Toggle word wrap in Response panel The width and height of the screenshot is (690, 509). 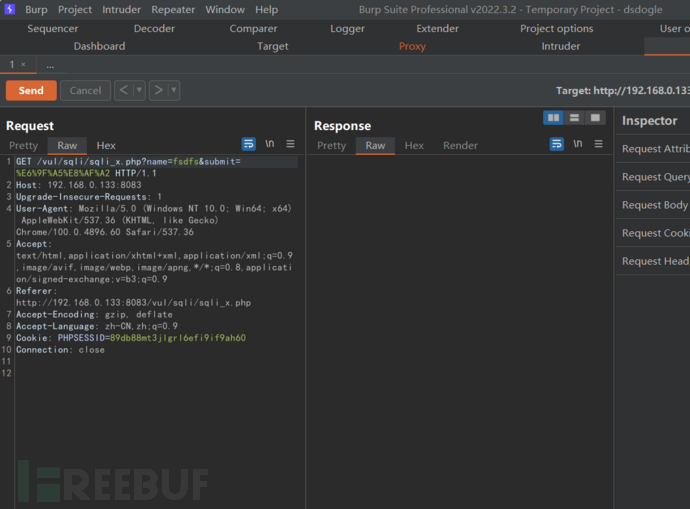coord(557,144)
